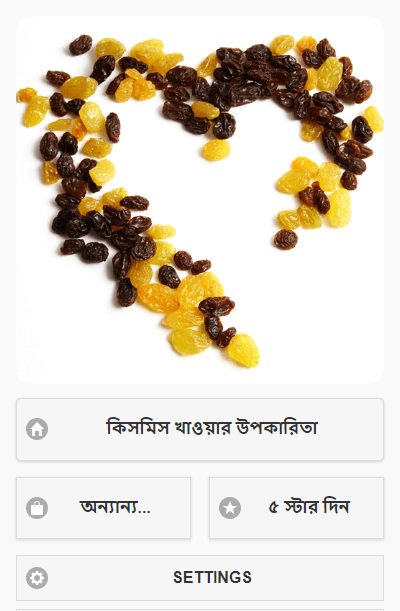Viewport: 400px width, 611px height.
Task: Tap the home icon beside কিসমিস খাওয়ার উপকারিতা
Action: coord(37,429)
